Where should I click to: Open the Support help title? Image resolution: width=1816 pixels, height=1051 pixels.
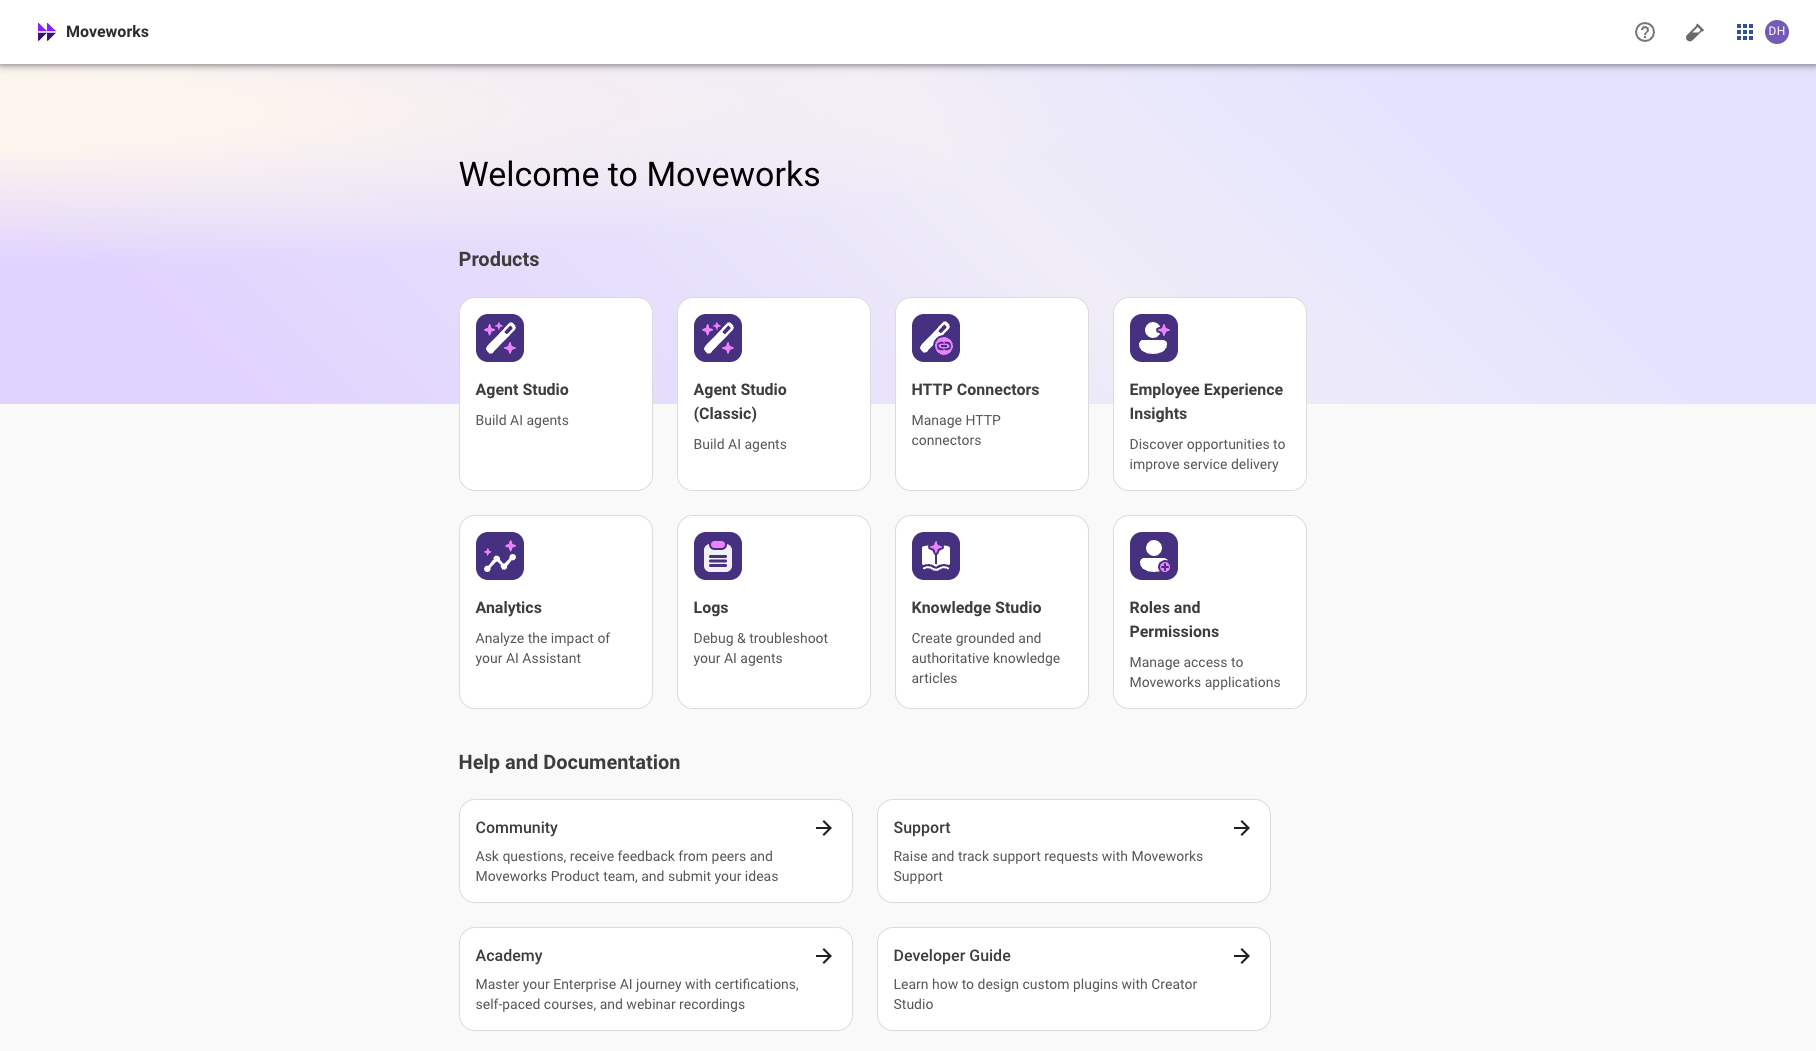[x=922, y=828]
